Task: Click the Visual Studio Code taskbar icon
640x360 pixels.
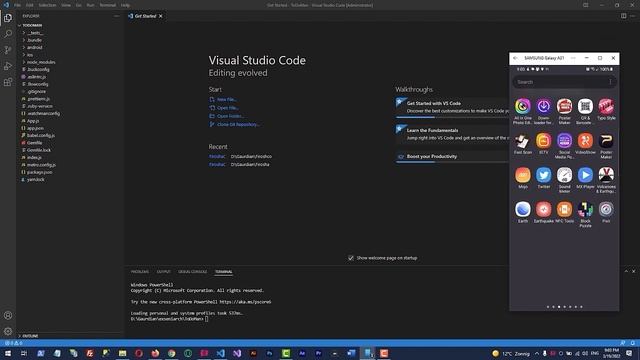Action: (220, 353)
